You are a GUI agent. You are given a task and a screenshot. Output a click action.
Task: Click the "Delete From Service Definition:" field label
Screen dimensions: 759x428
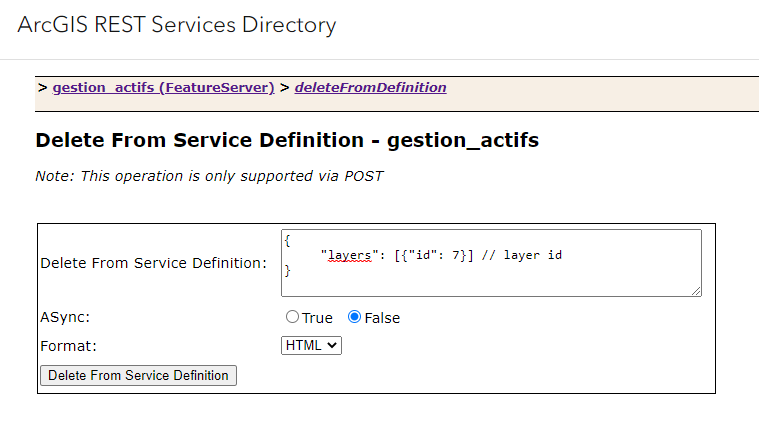[153, 263]
